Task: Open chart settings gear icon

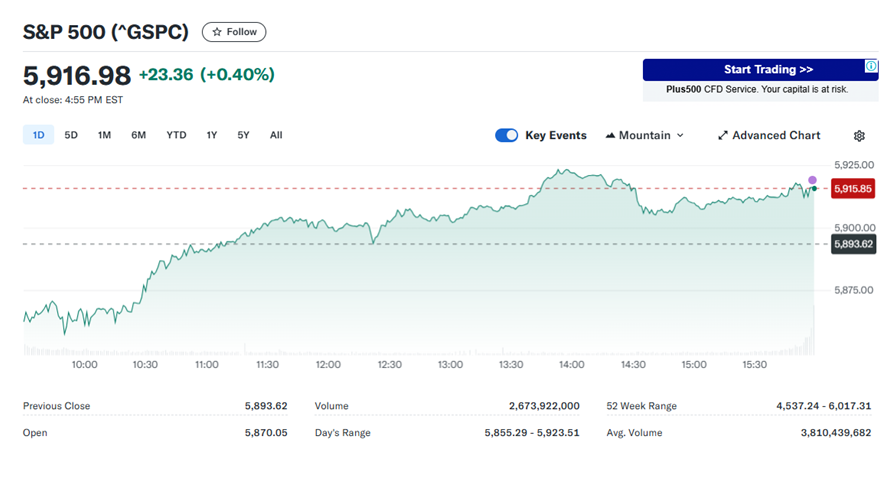Action: [859, 136]
